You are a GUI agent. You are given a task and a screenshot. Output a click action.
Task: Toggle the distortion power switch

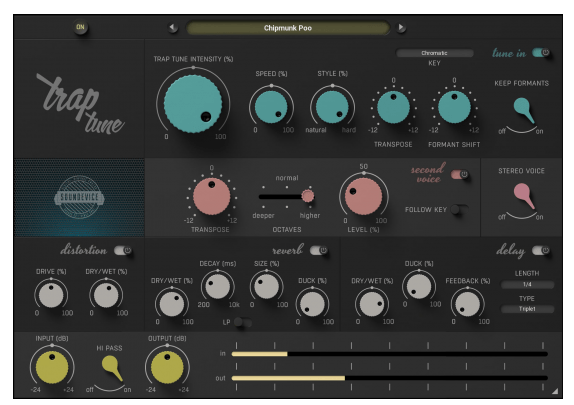pyautogui.click(x=123, y=250)
